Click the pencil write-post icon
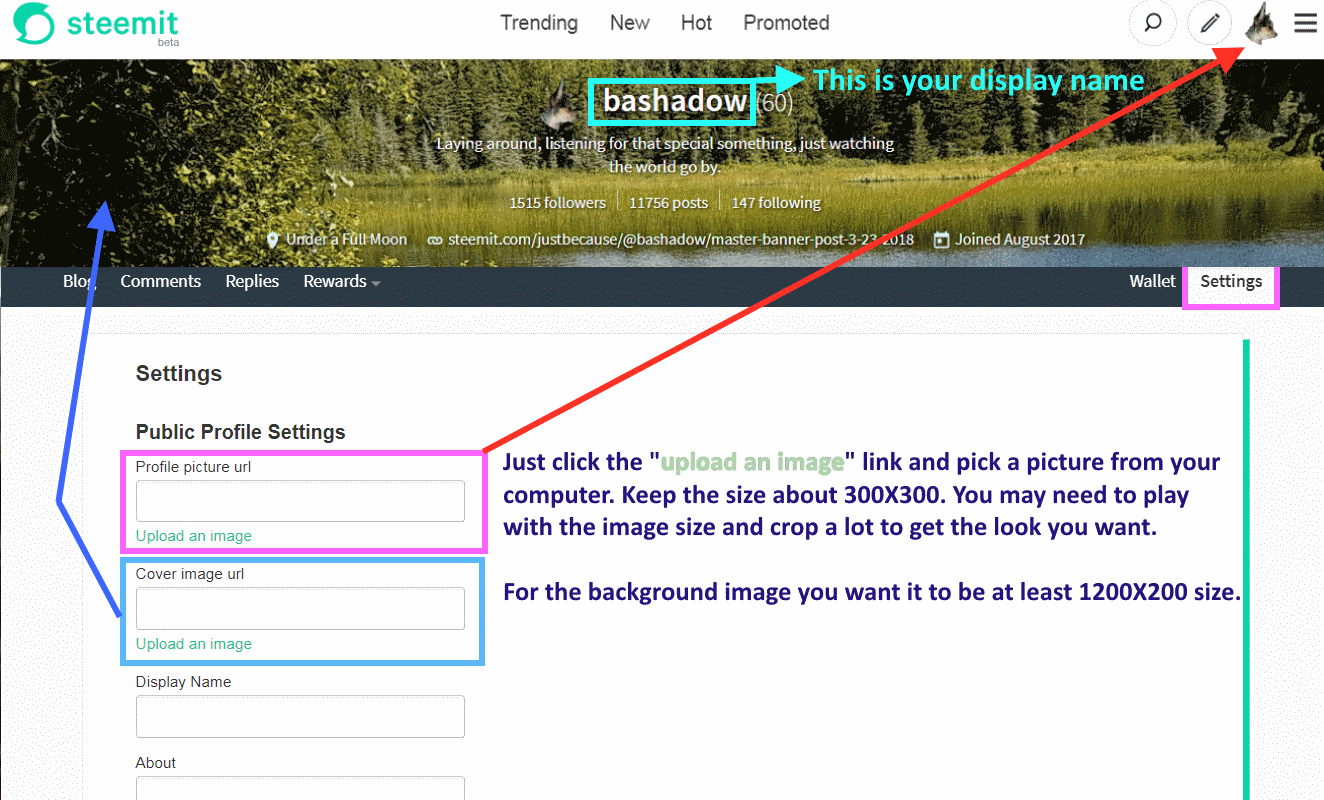This screenshot has width=1324, height=800. [x=1210, y=22]
